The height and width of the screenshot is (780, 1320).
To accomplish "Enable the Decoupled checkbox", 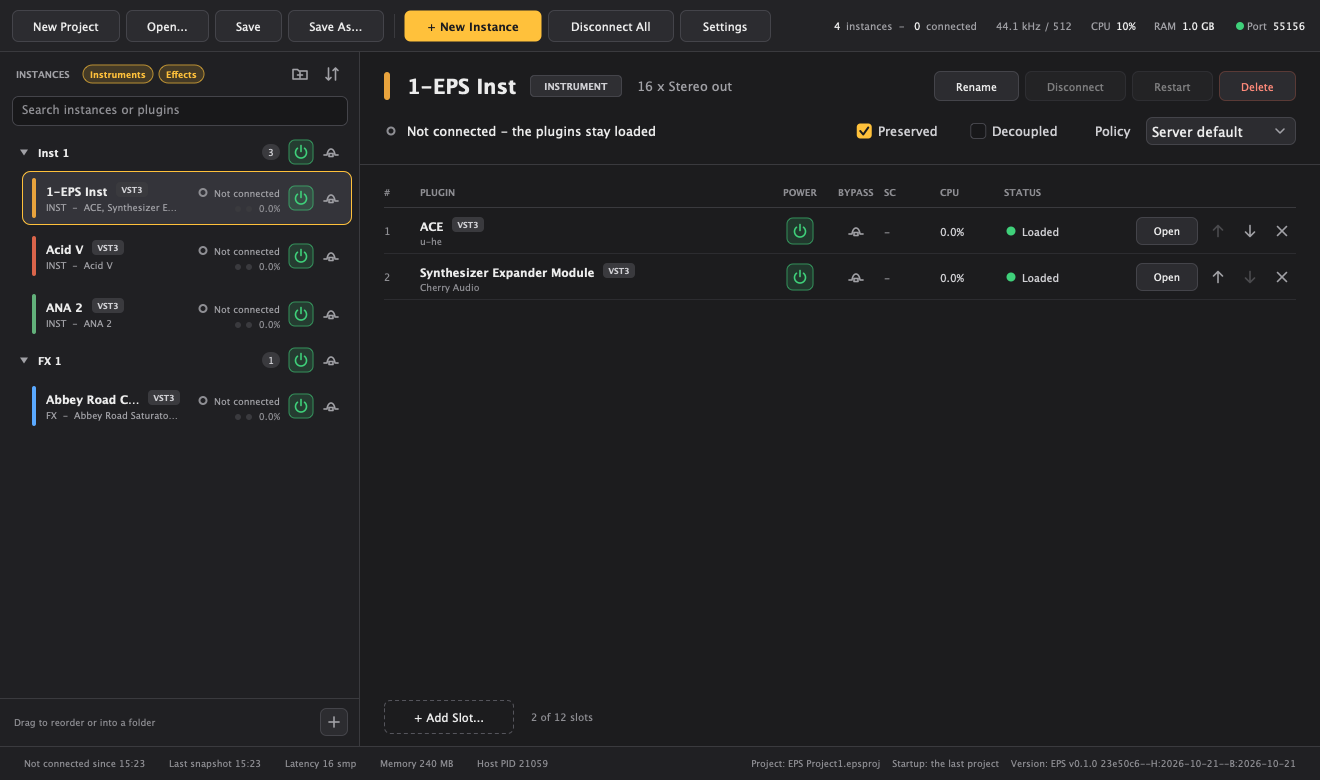I will pos(978,131).
